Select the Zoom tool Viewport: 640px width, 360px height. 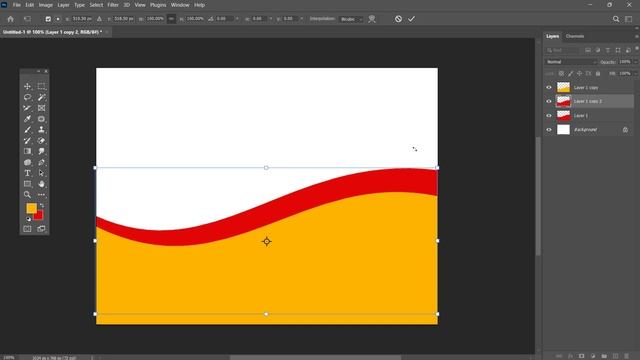tap(27, 195)
